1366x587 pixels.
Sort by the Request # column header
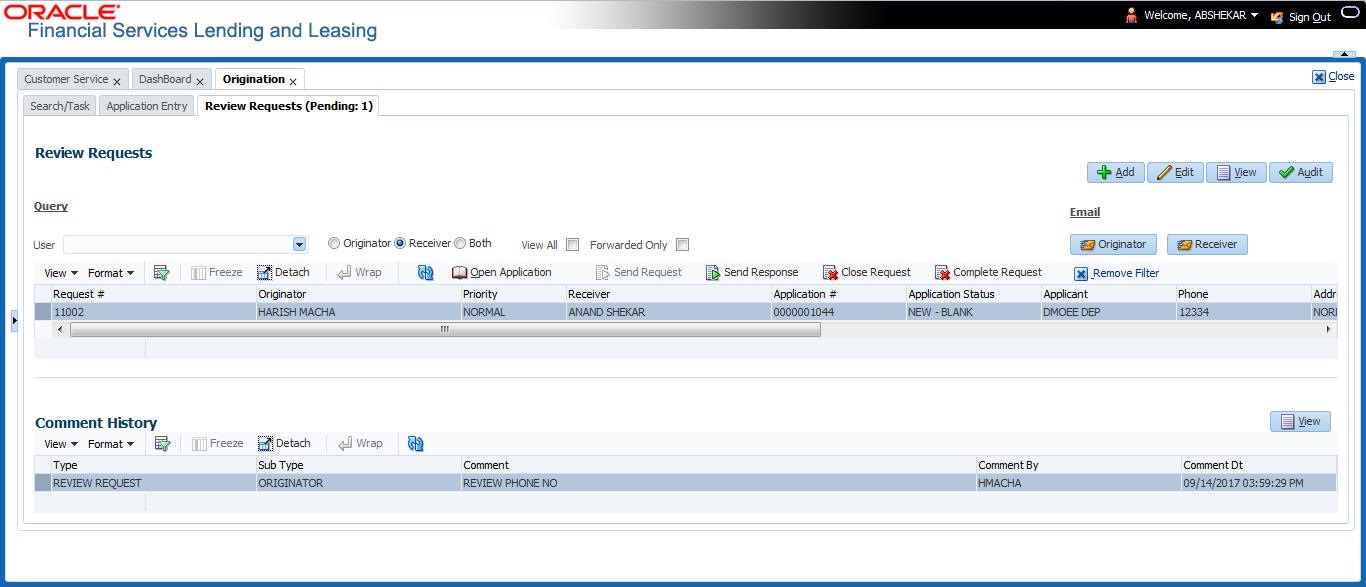pyautogui.click(x=153, y=294)
